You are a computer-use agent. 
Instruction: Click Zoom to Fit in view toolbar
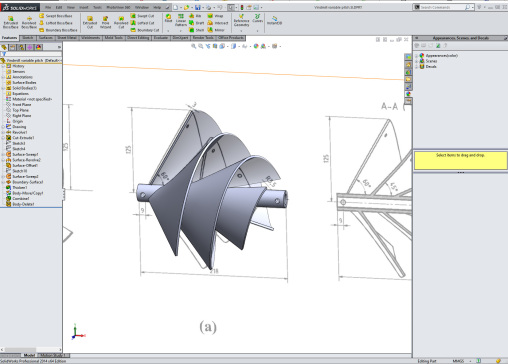click(193, 46)
